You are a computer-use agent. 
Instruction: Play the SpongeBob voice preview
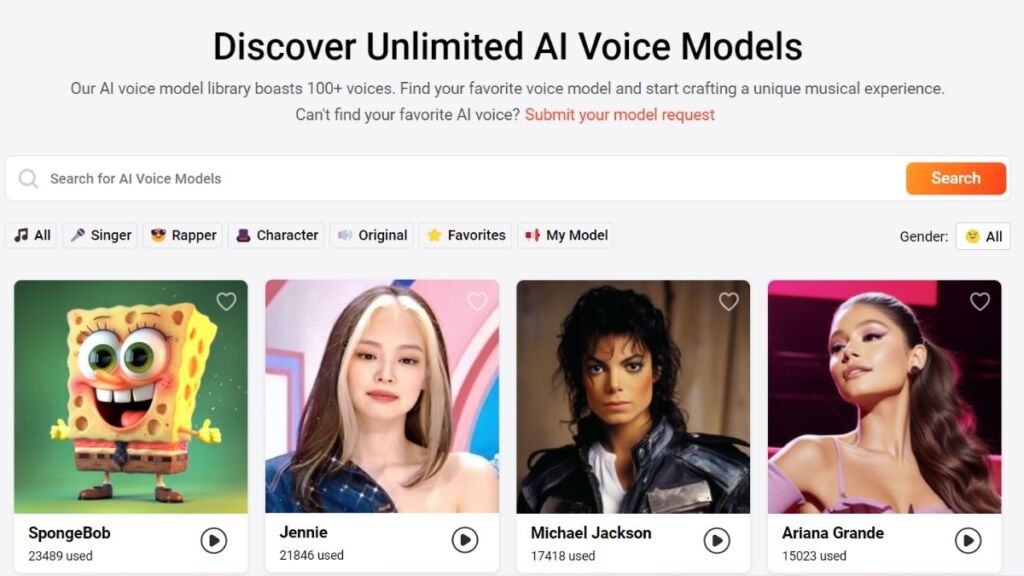pyautogui.click(x=213, y=541)
